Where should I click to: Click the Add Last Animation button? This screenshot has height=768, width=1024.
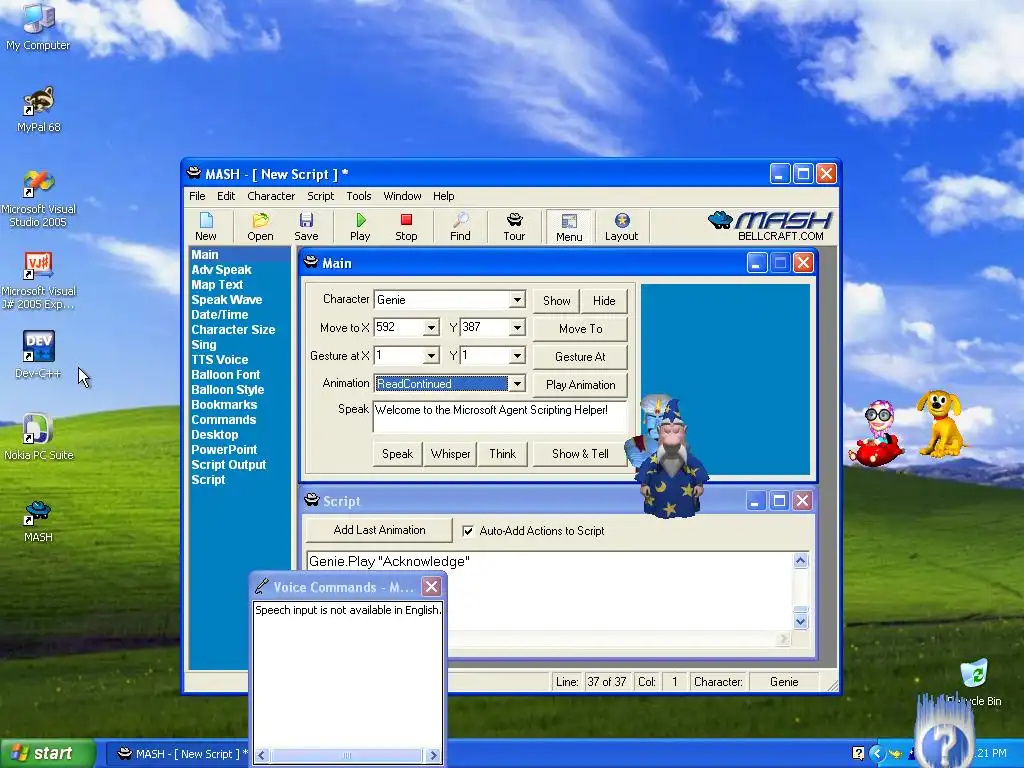(x=379, y=530)
